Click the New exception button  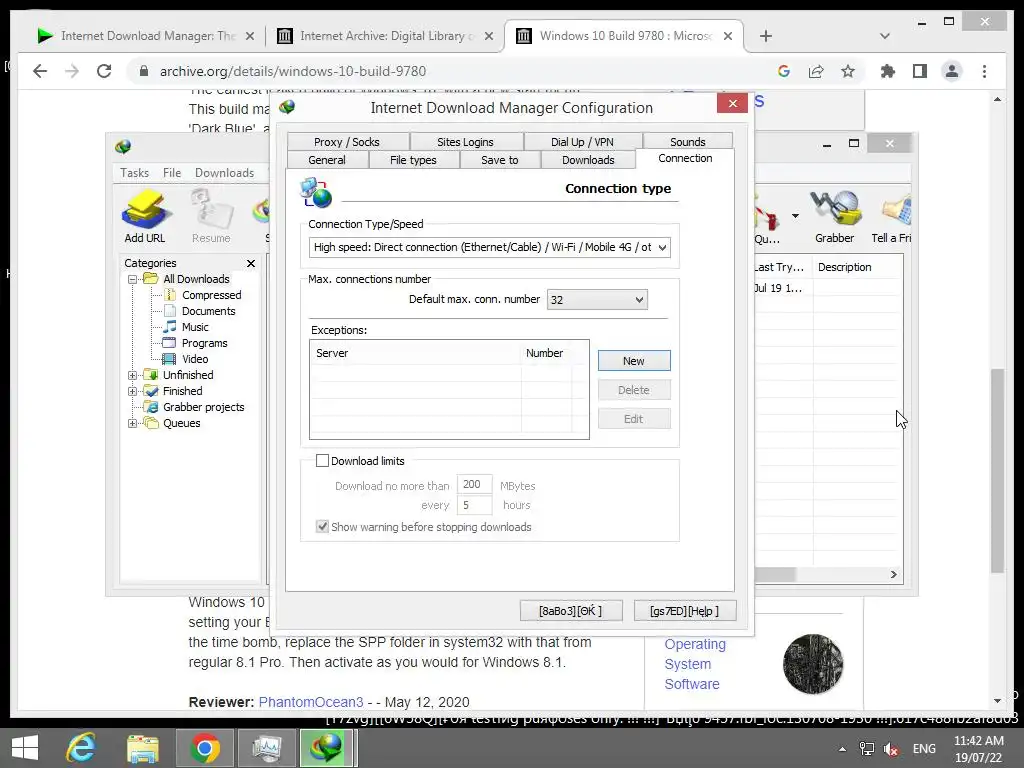coord(633,361)
